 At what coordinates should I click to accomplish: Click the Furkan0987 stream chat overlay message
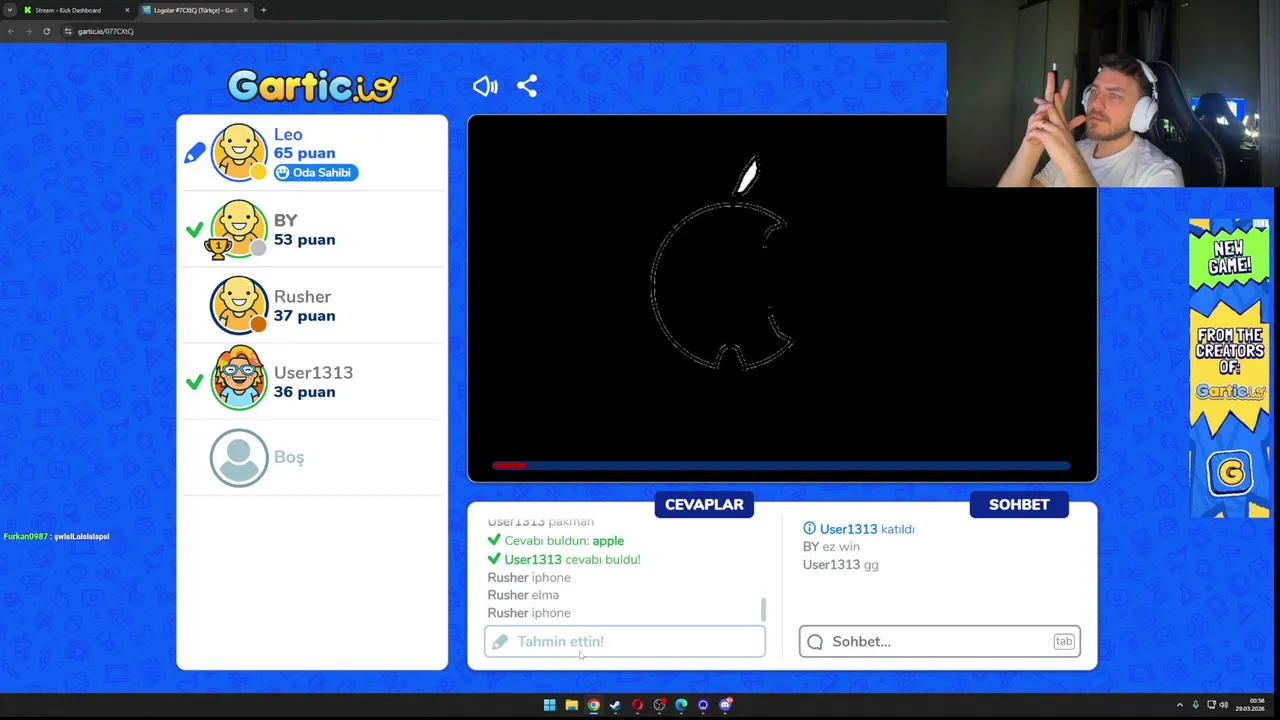tap(56, 537)
